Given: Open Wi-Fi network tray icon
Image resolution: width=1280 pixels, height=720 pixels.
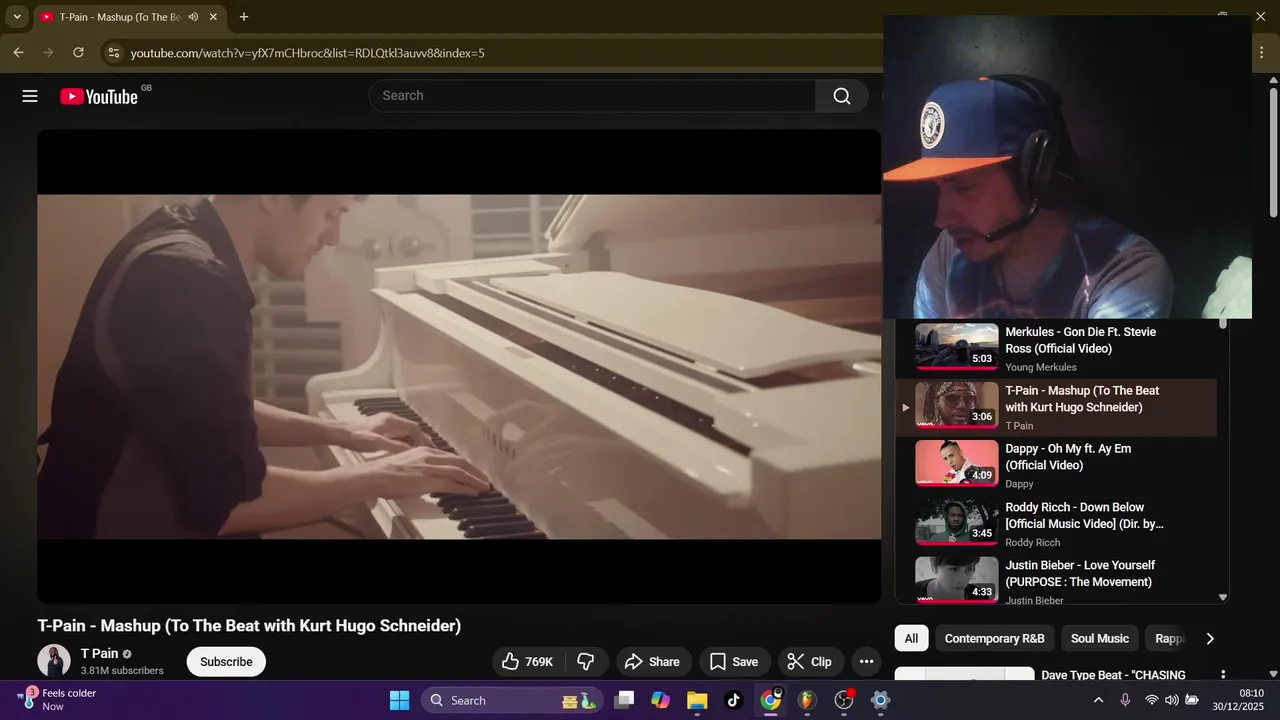Looking at the screenshot, I should [1152, 700].
